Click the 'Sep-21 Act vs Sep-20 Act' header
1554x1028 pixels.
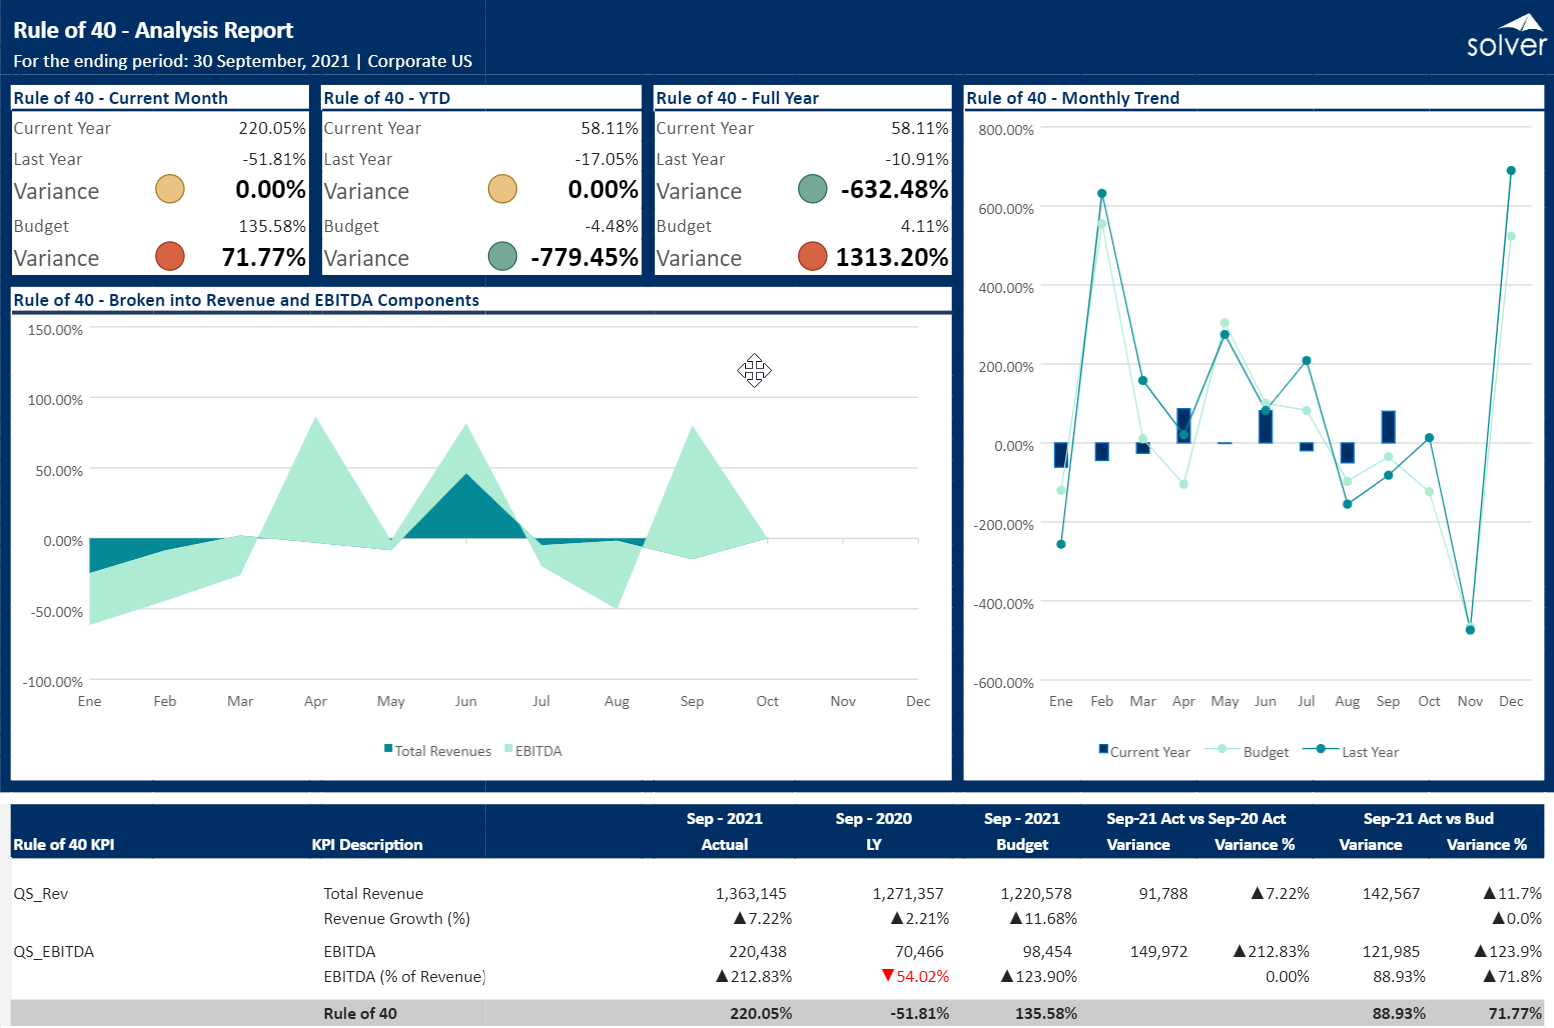(x=1196, y=819)
